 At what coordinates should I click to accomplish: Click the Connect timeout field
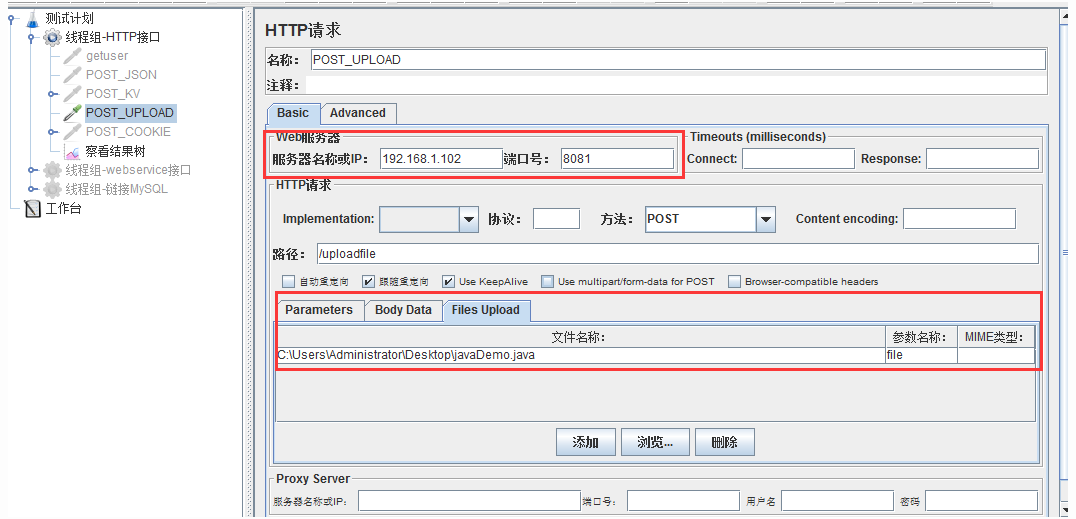(799, 159)
